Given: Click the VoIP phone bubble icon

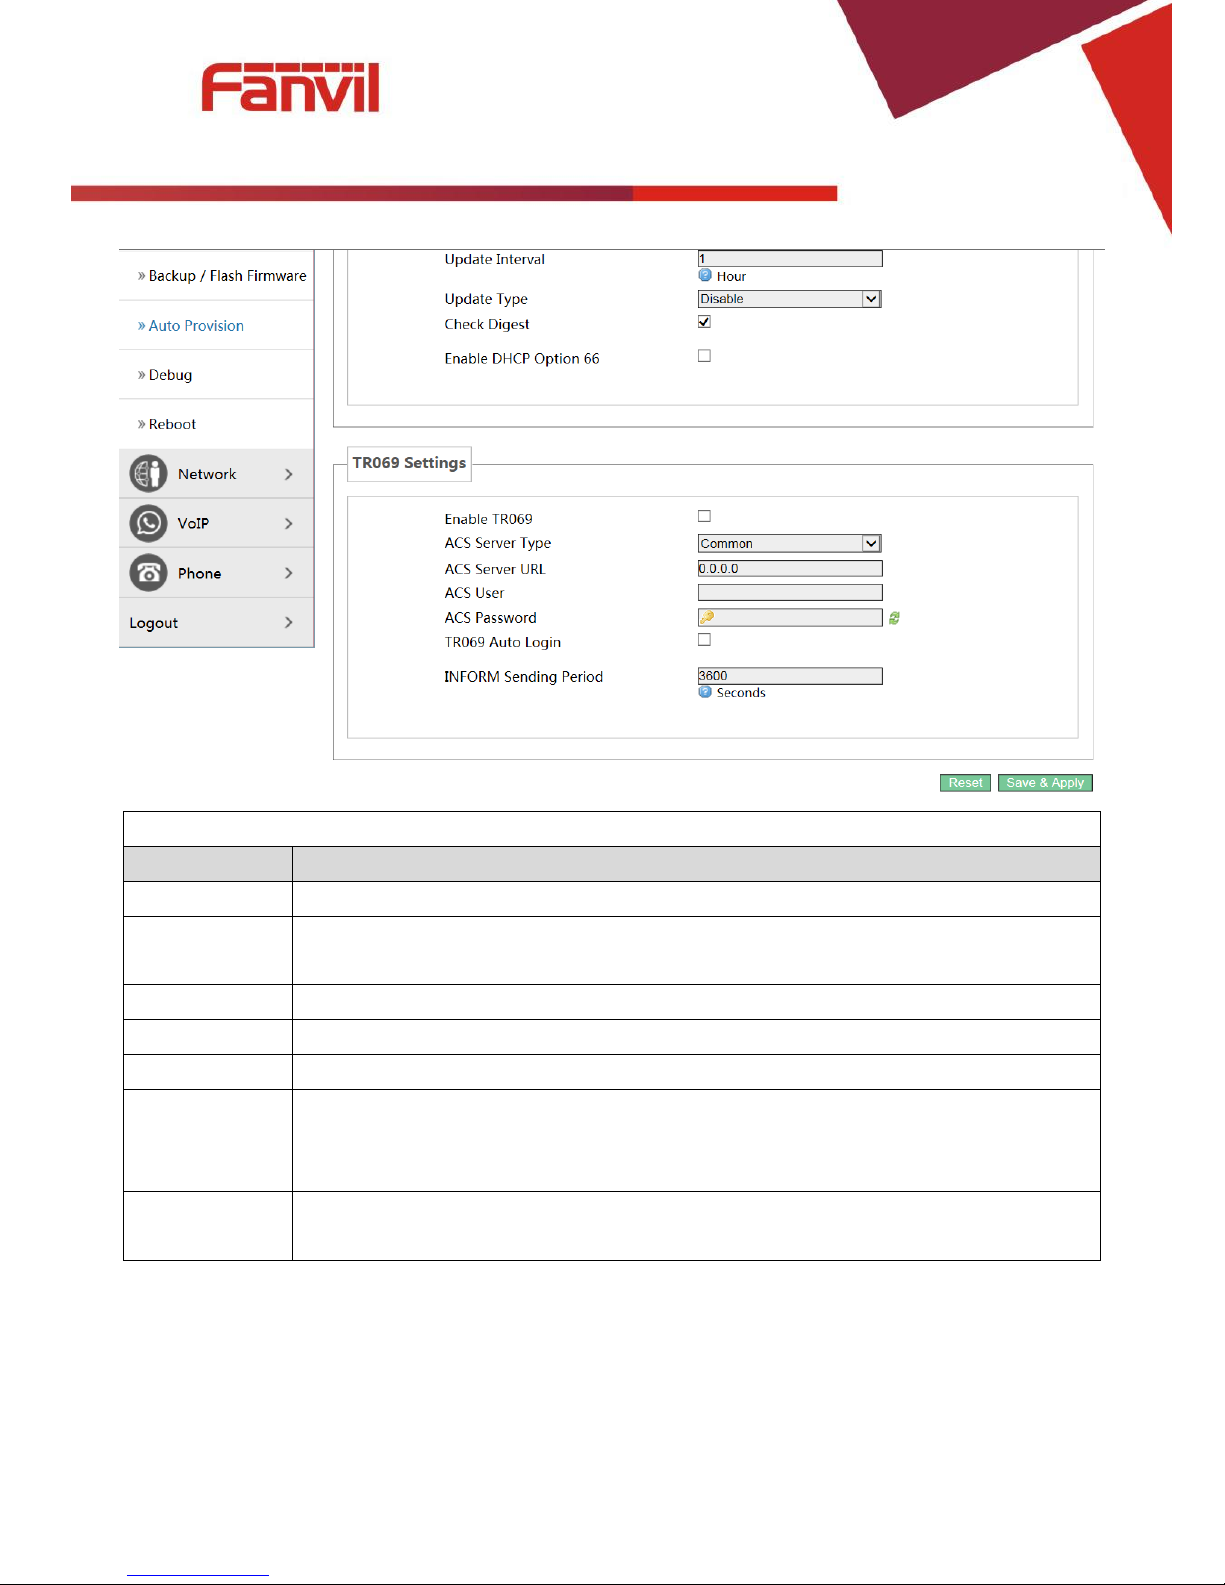Looking at the screenshot, I should pos(148,523).
